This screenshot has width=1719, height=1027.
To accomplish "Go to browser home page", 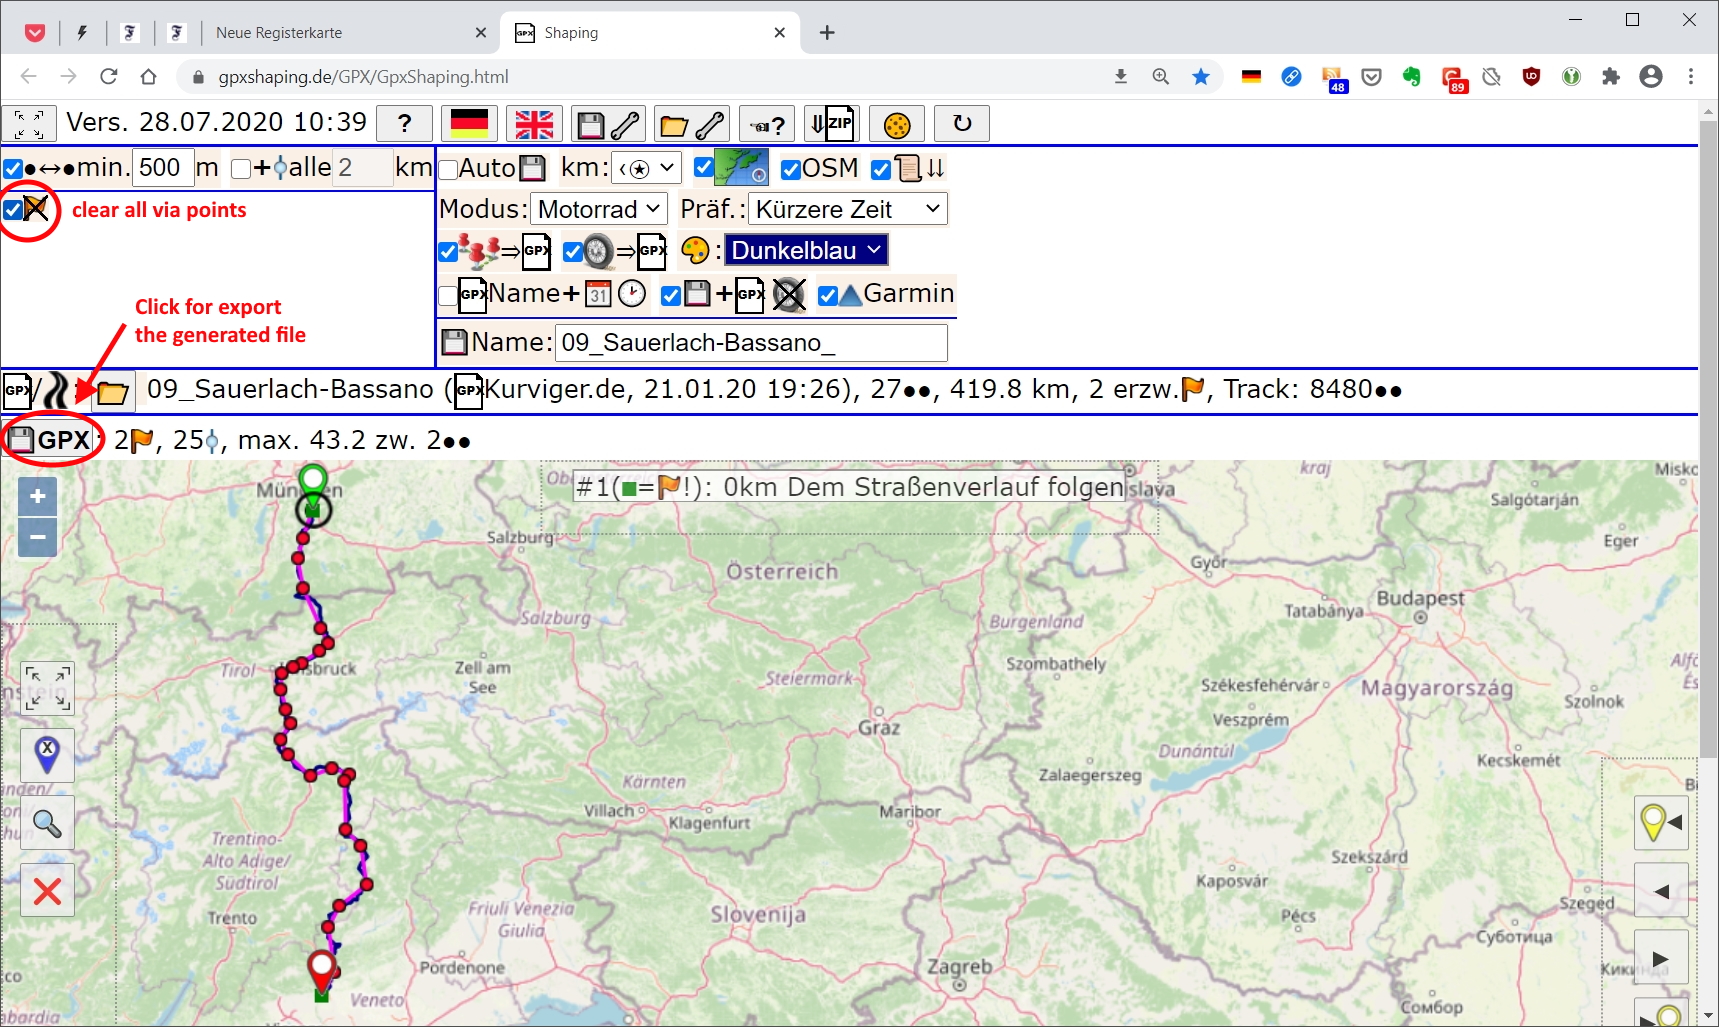I will point(149,77).
